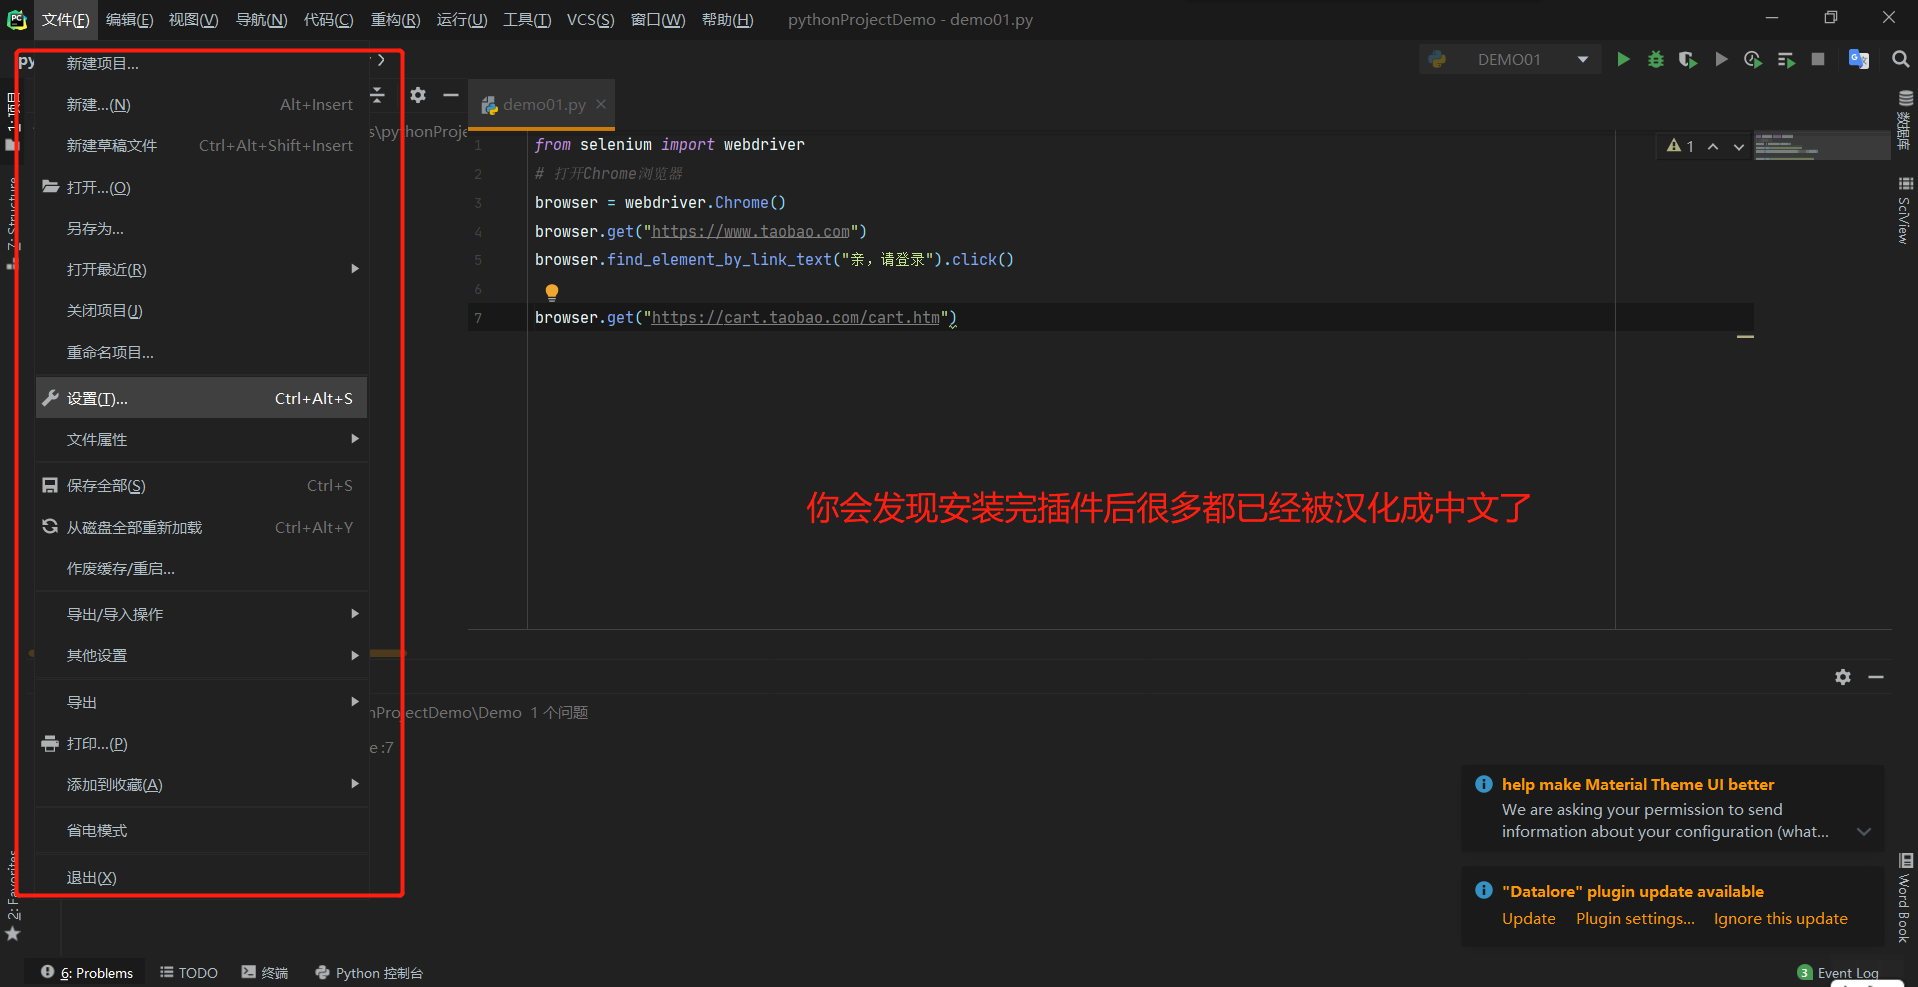Open the 数据库 database tool window
The height and width of the screenshot is (987, 1918).
[1905, 120]
